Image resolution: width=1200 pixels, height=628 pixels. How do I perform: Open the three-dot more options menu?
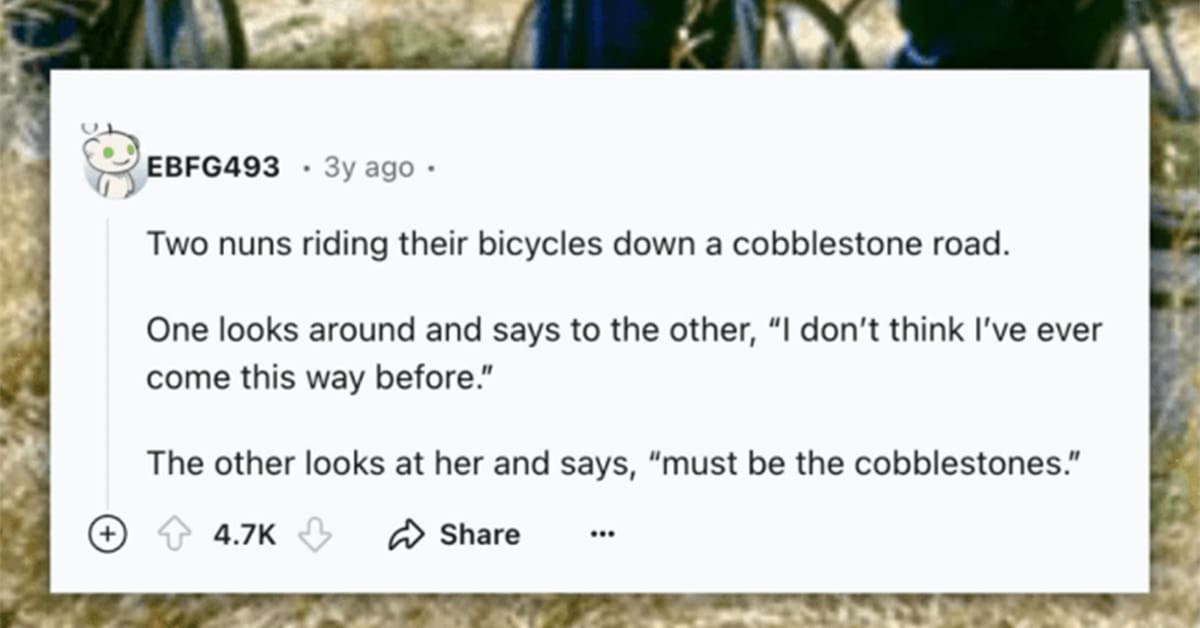coord(600,535)
